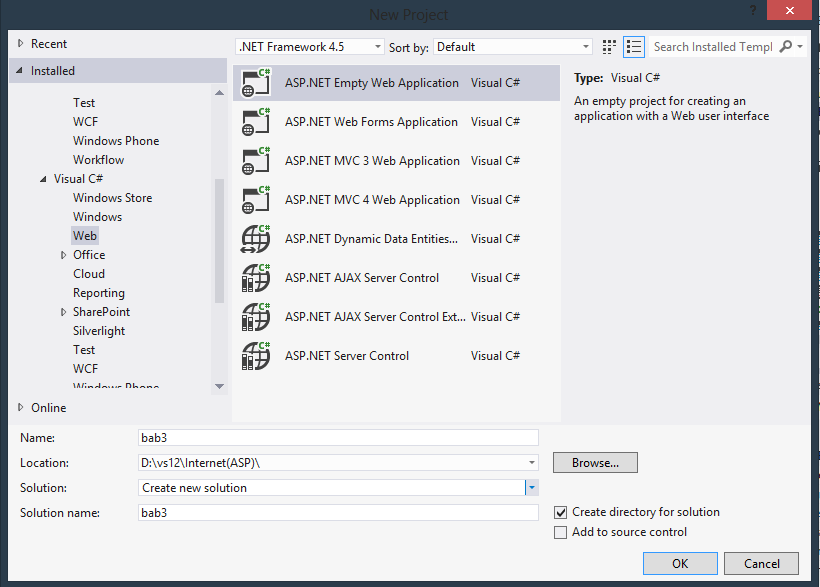The image size is (820, 587).
Task: Collapse the Visual C# tree node
Action: [43, 179]
